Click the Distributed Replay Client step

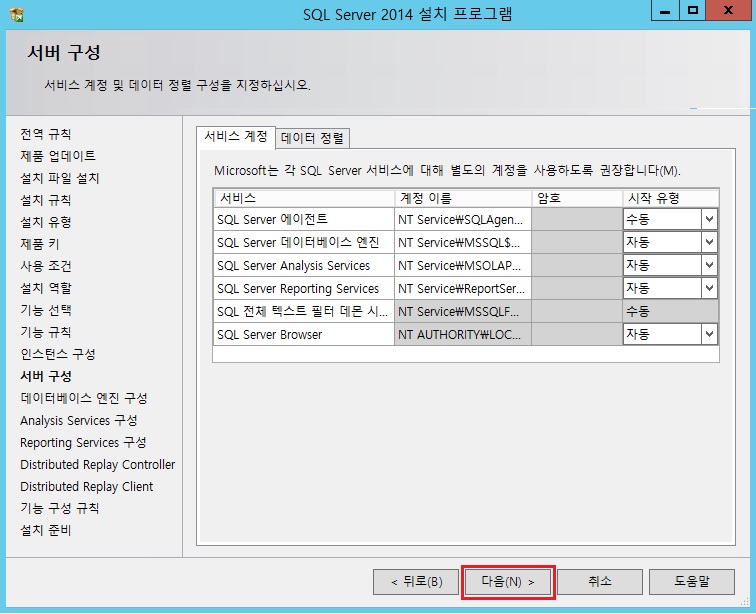point(87,486)
